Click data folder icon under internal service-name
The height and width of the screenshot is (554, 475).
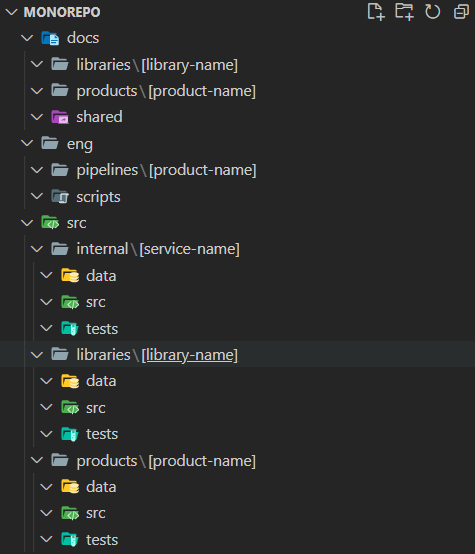(70, 275)
